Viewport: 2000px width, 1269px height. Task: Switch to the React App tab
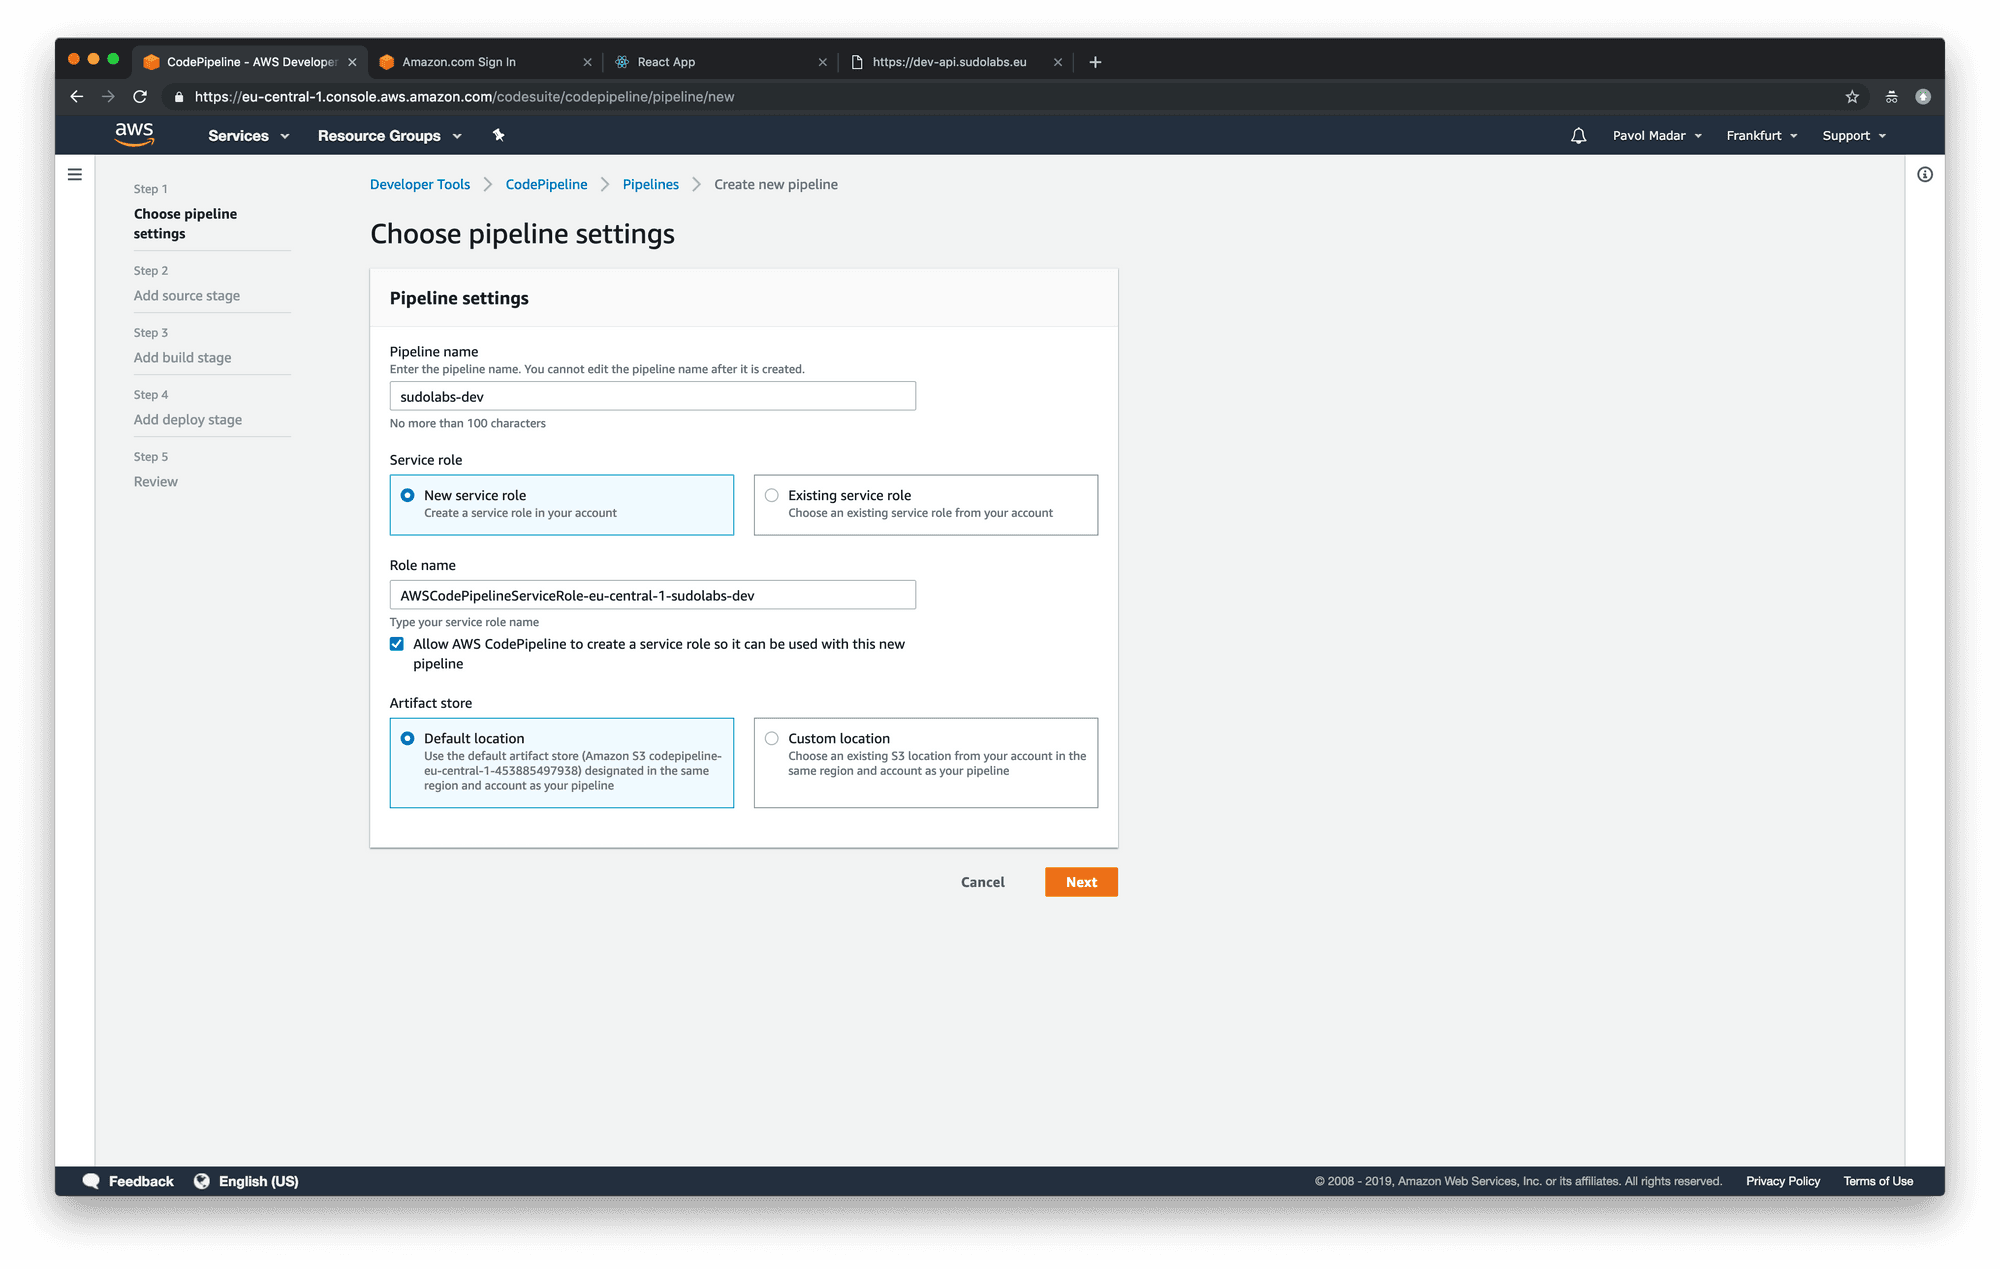point(720,62)
